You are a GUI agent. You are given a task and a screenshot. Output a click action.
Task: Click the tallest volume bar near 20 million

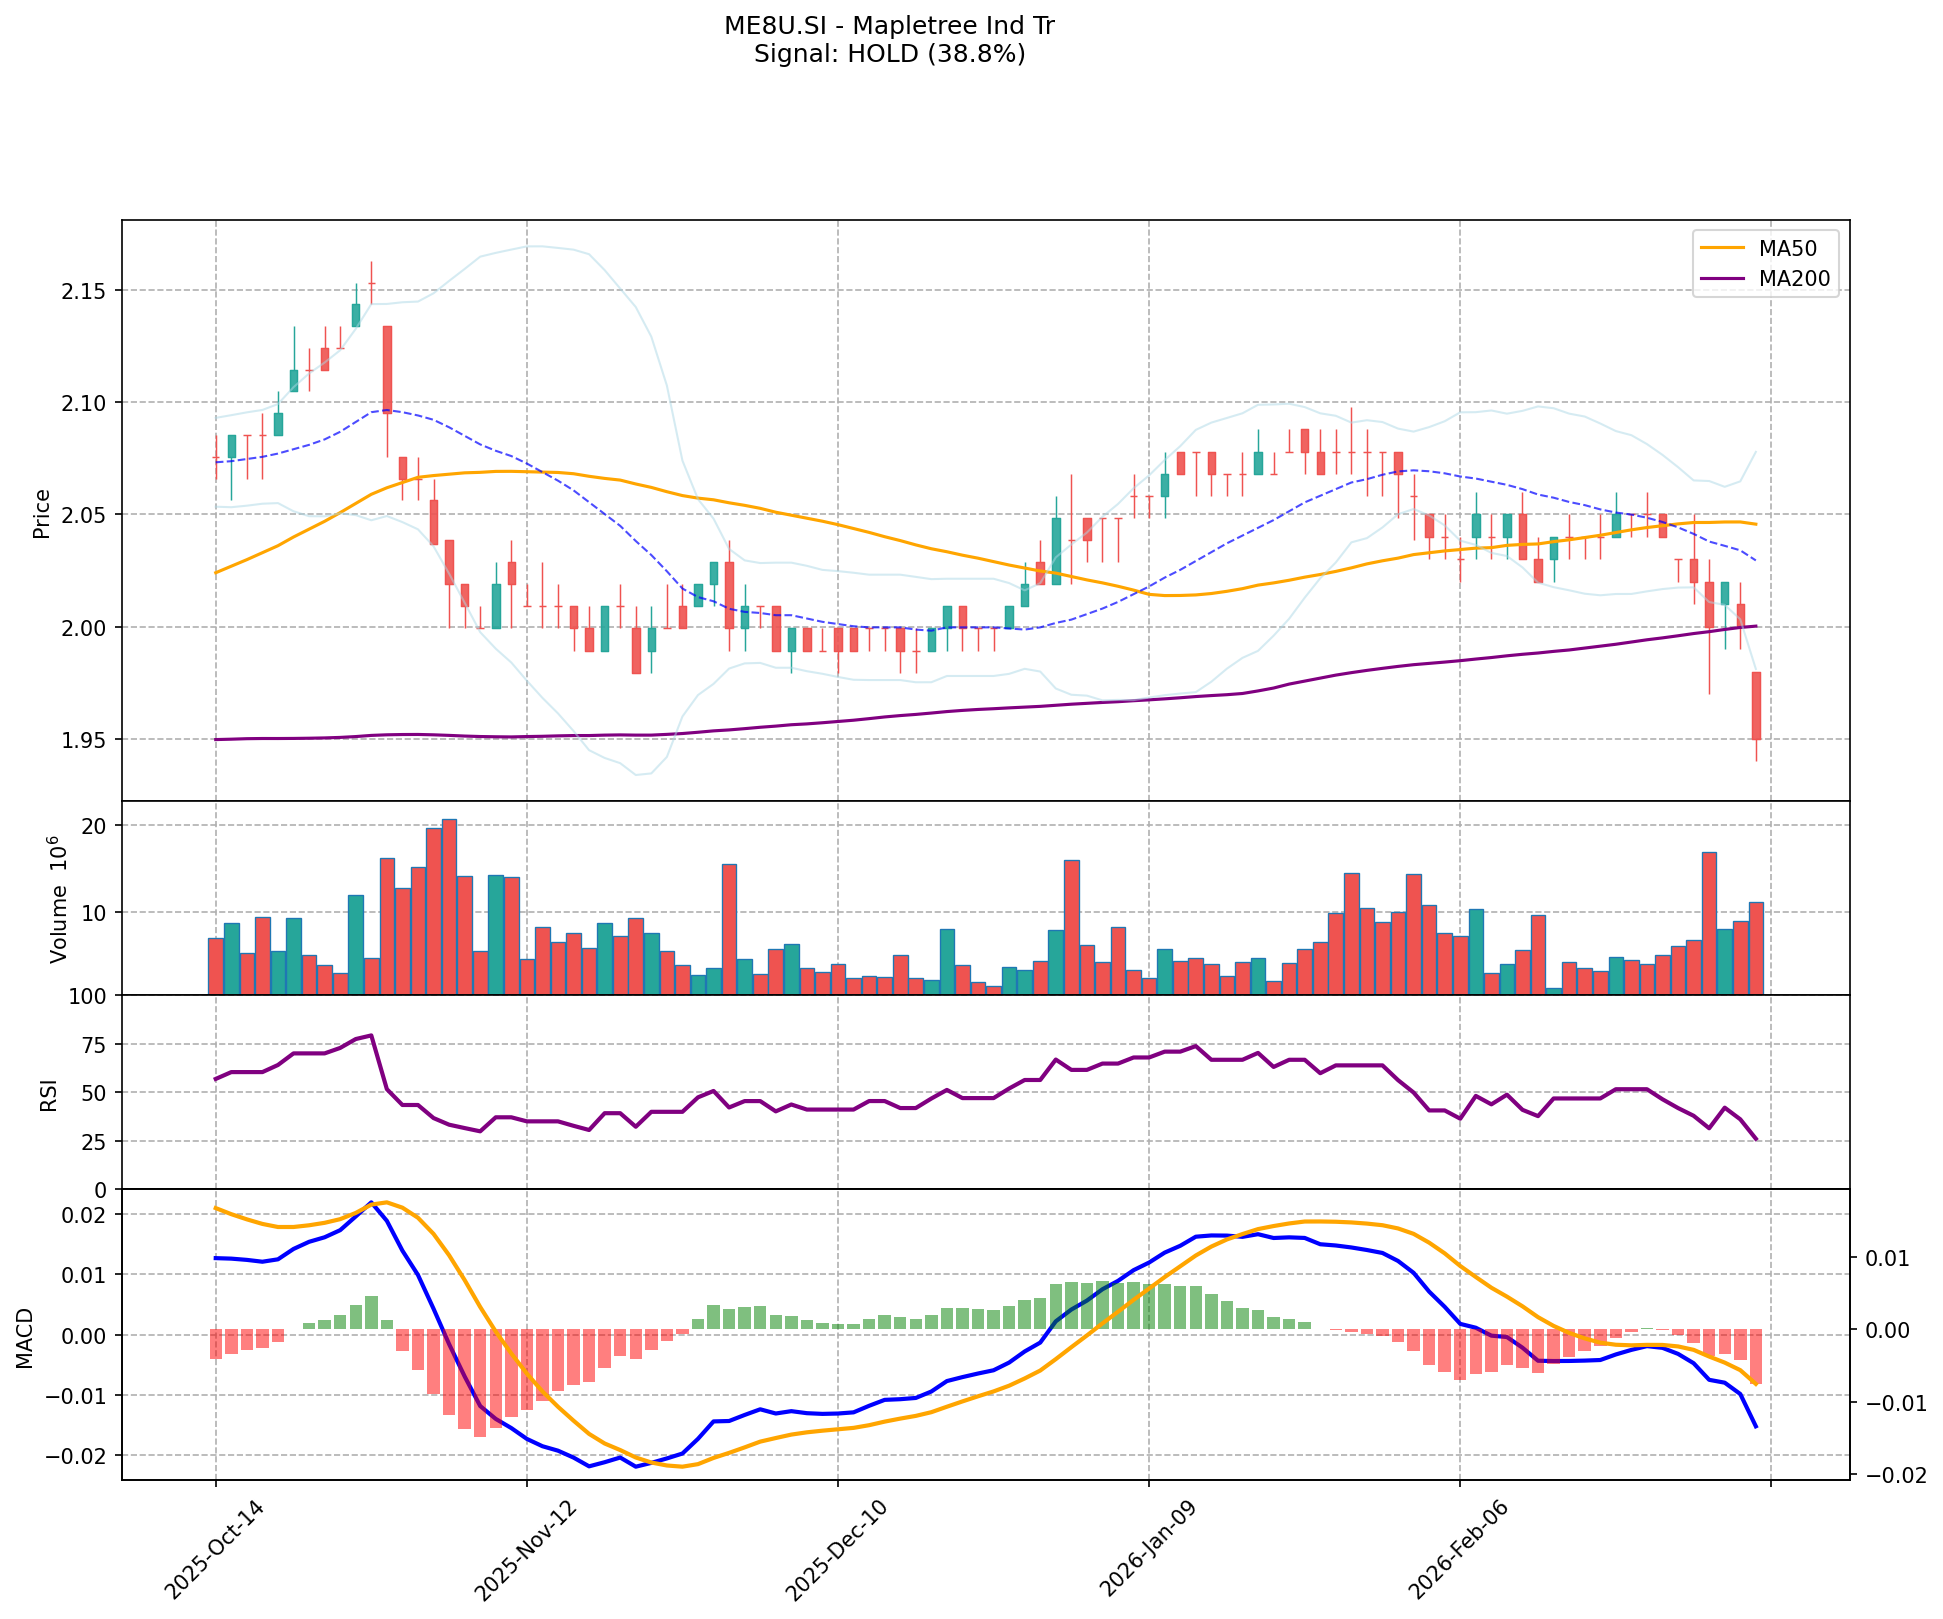pyautogui.click(x=449, y=906)
